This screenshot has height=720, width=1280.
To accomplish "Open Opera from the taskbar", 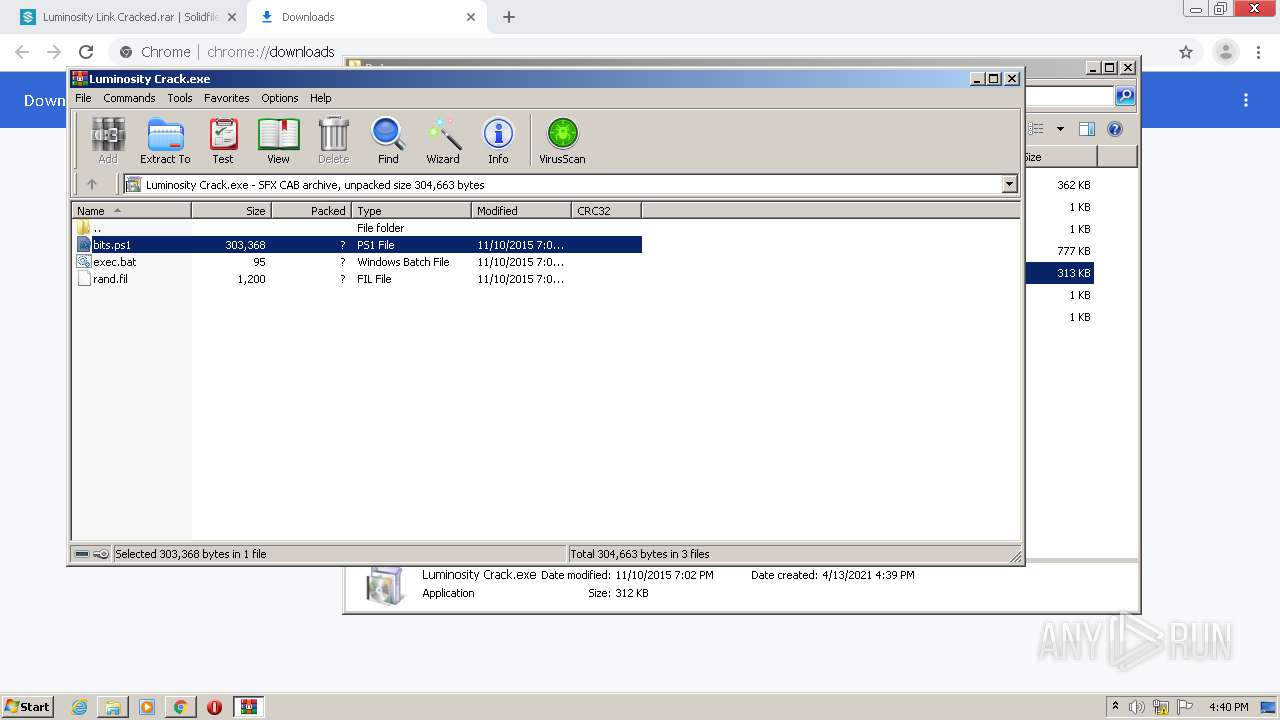I will [x=214, y=707].
